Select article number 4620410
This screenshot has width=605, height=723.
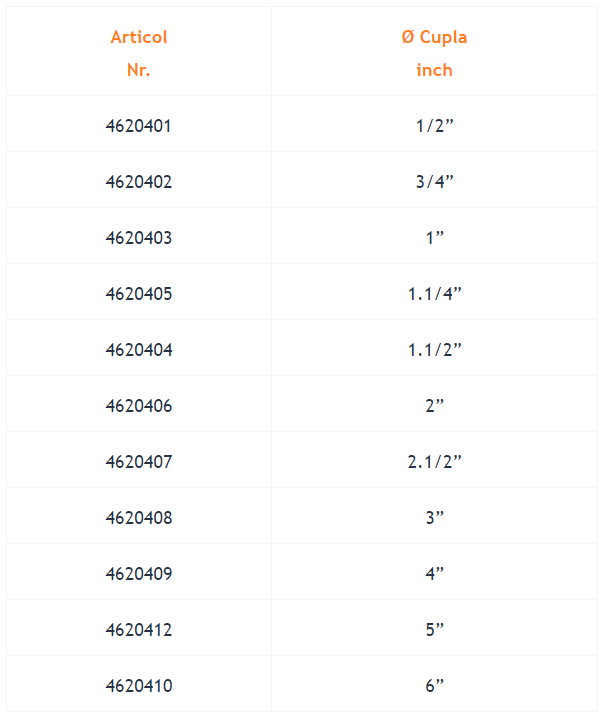[x=139, y=686]
